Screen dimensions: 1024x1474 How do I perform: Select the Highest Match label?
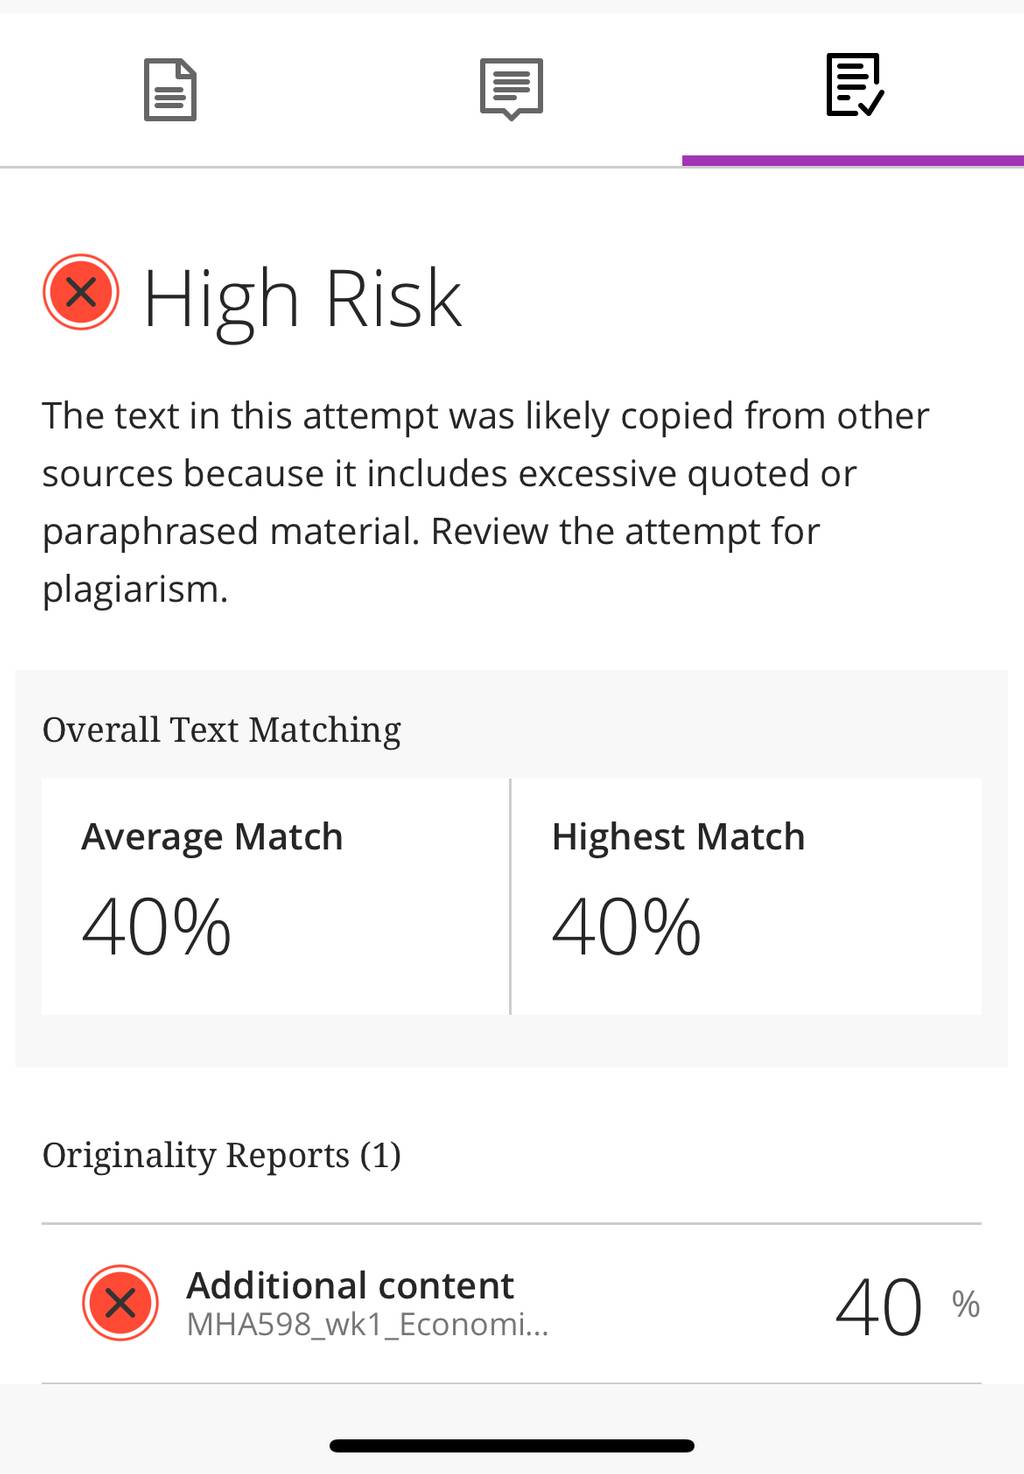coord(678,836)
